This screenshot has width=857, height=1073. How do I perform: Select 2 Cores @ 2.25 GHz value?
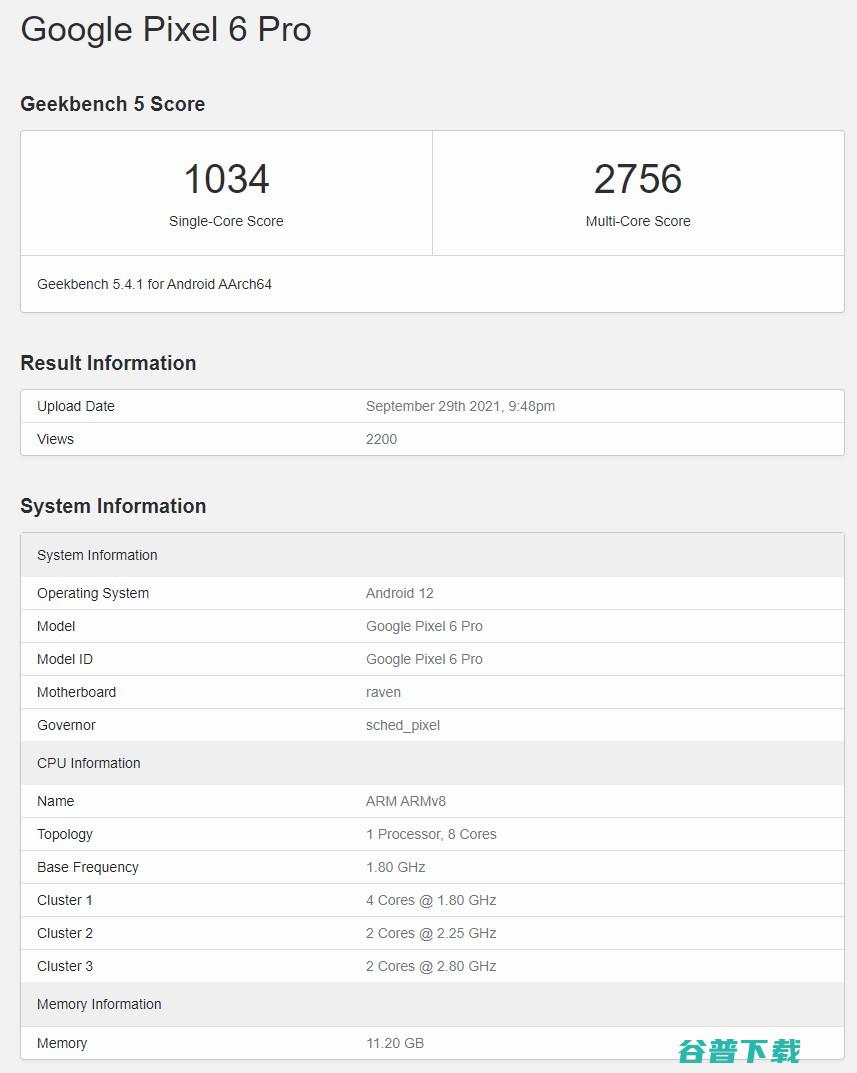point(431,933)
